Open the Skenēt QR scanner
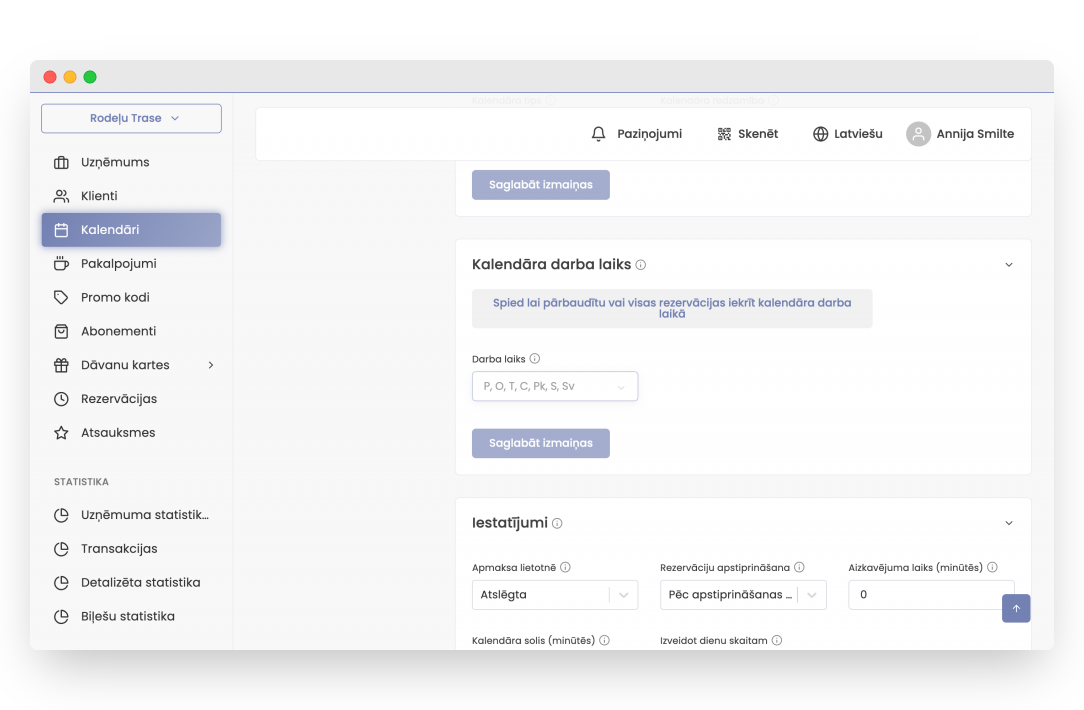The height and width of the screenshot is (710, 1084). point(724,134)
